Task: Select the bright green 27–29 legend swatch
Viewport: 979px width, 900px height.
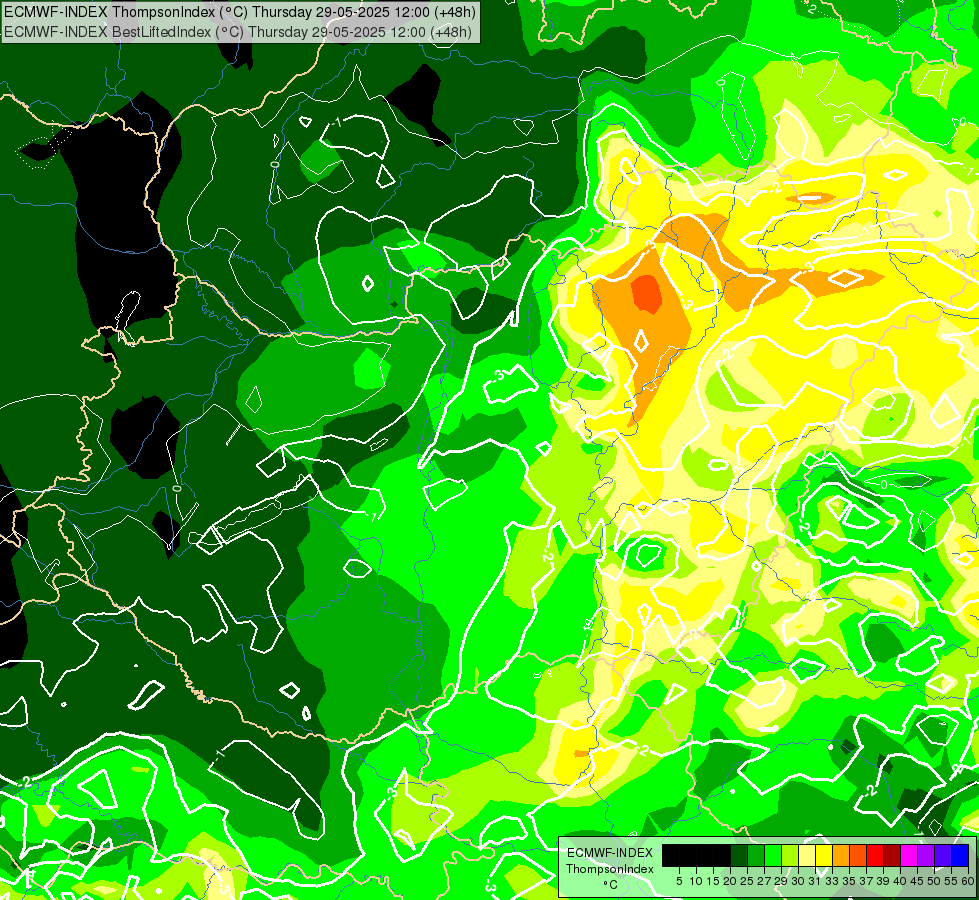Action: [773, 855]
